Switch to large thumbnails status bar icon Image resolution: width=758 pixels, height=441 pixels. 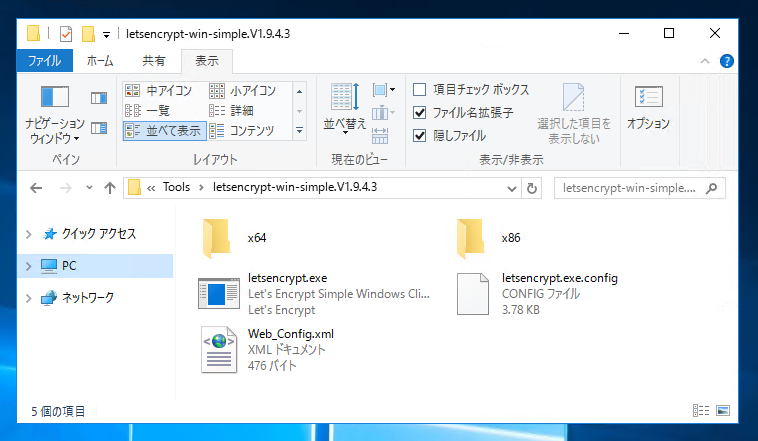(x=723, y=411)
